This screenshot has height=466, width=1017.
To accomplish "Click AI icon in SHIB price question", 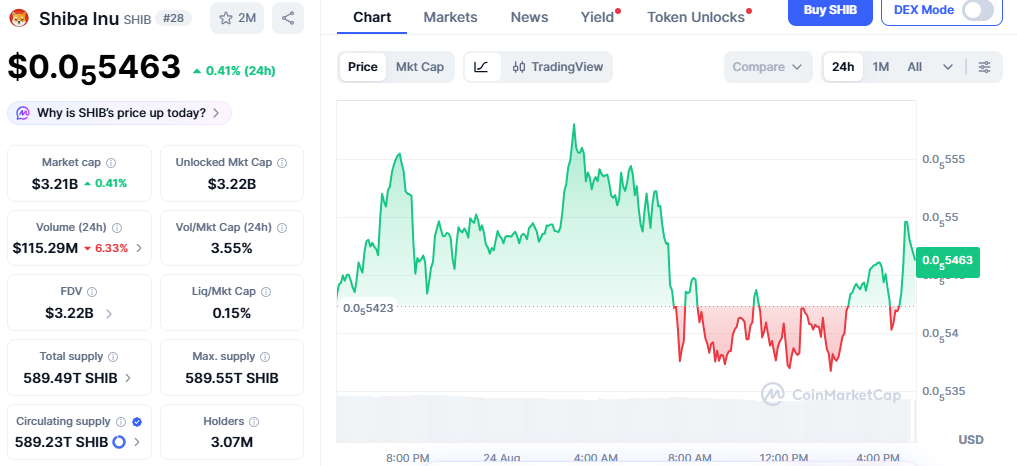I will click(22, 113).
